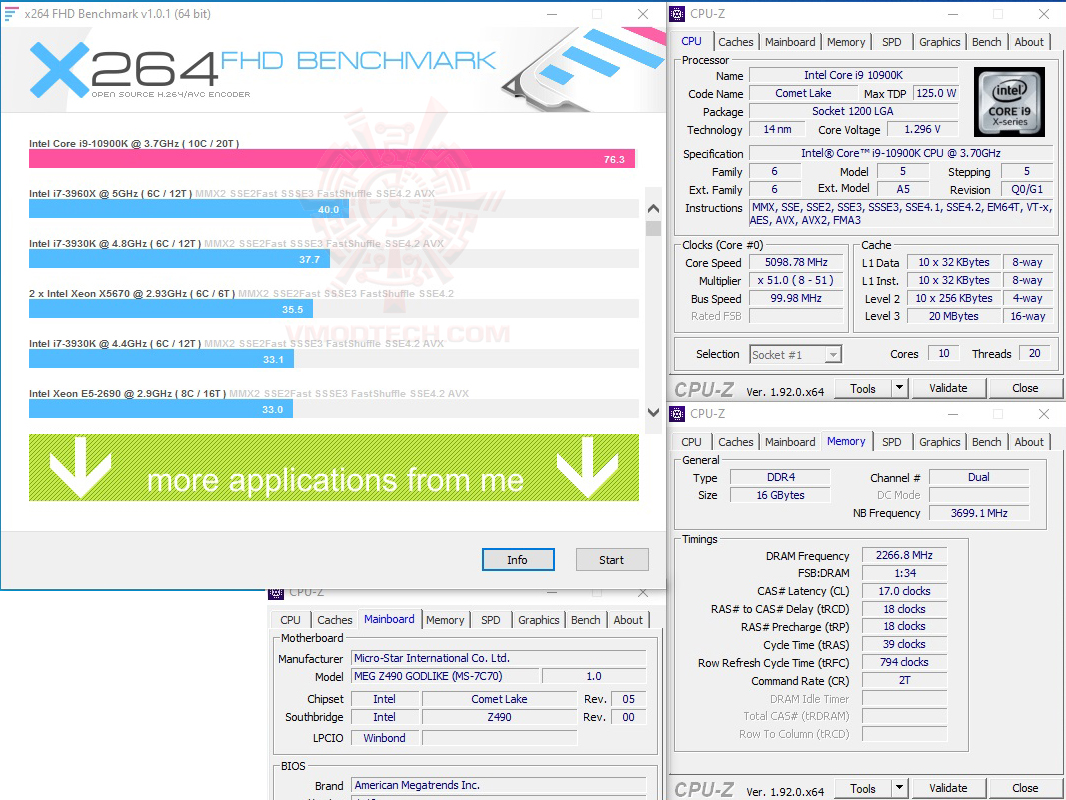Open the About tab
The height and width of the screenshot is (800, 1066).
pyautogui.click(x=1029, y=41)
